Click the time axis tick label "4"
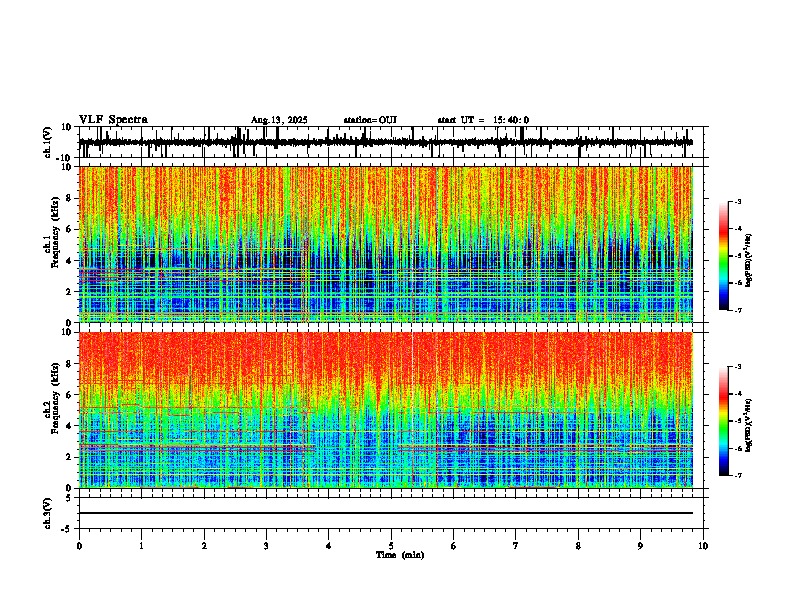The image size is (792, 612). click(x=329, y=546)
